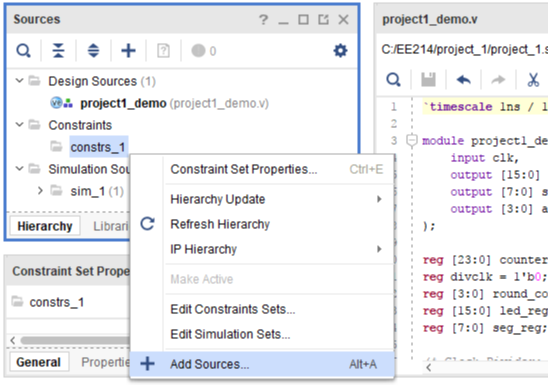Select Hierarchy Update in context menu

point(262,199)
